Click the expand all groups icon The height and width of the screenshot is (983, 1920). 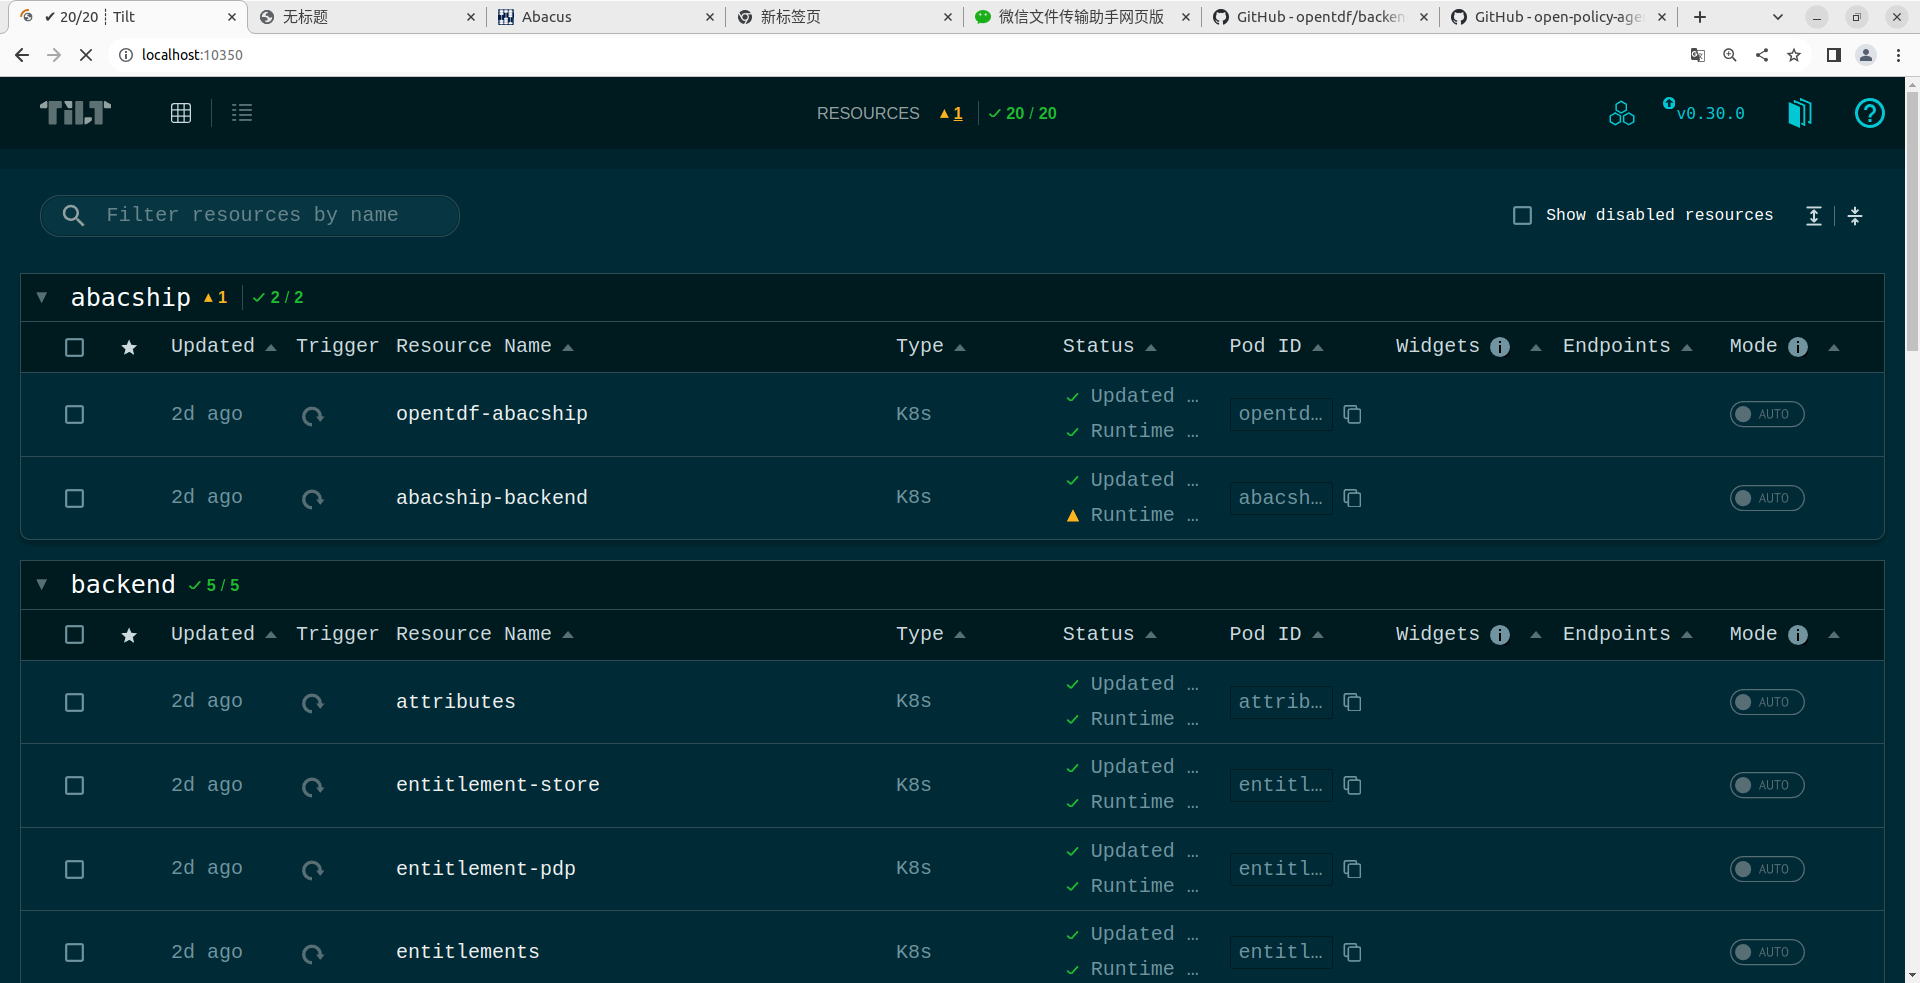click(1813, 216)
